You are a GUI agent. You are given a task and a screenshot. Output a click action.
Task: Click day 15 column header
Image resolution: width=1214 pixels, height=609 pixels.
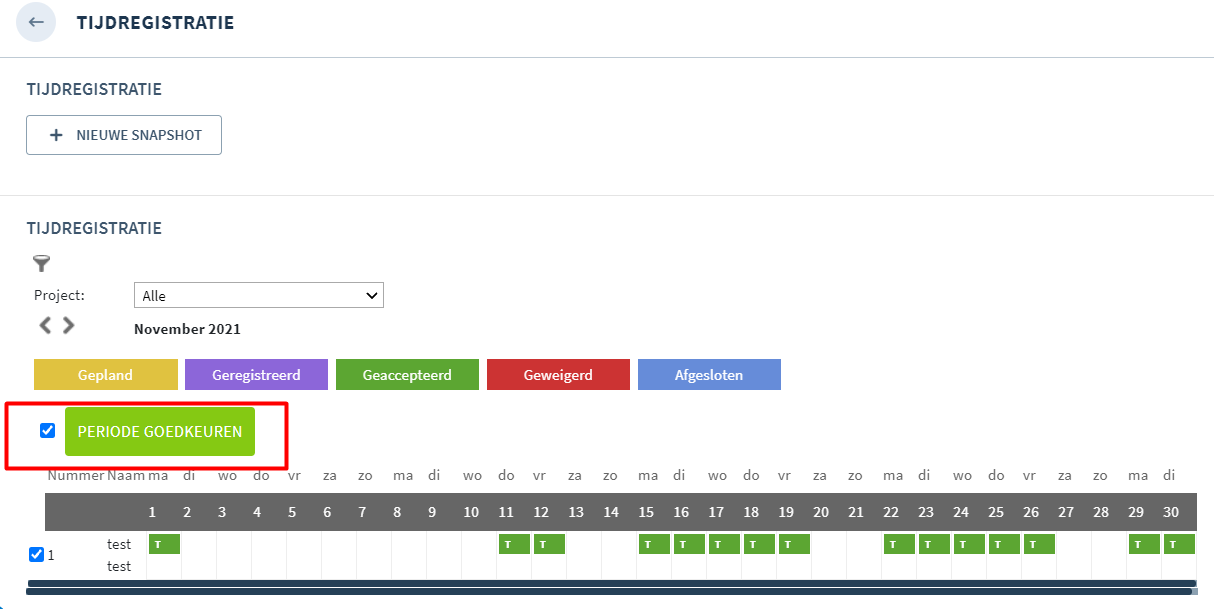[646, 512]
